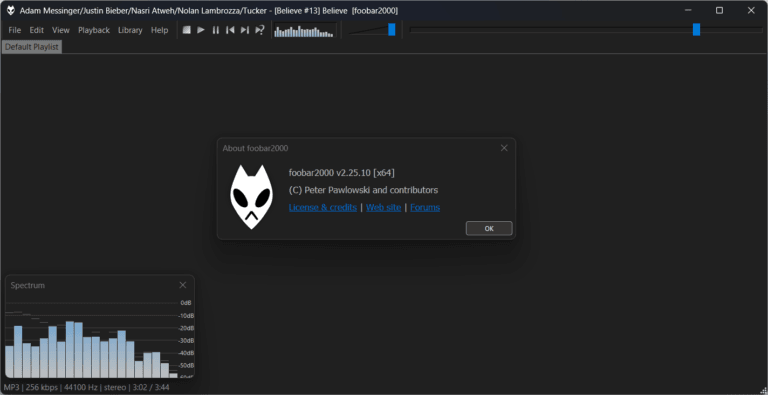Open the License & credits link
The height and width of the screenshot is (395, 768).
323,207
